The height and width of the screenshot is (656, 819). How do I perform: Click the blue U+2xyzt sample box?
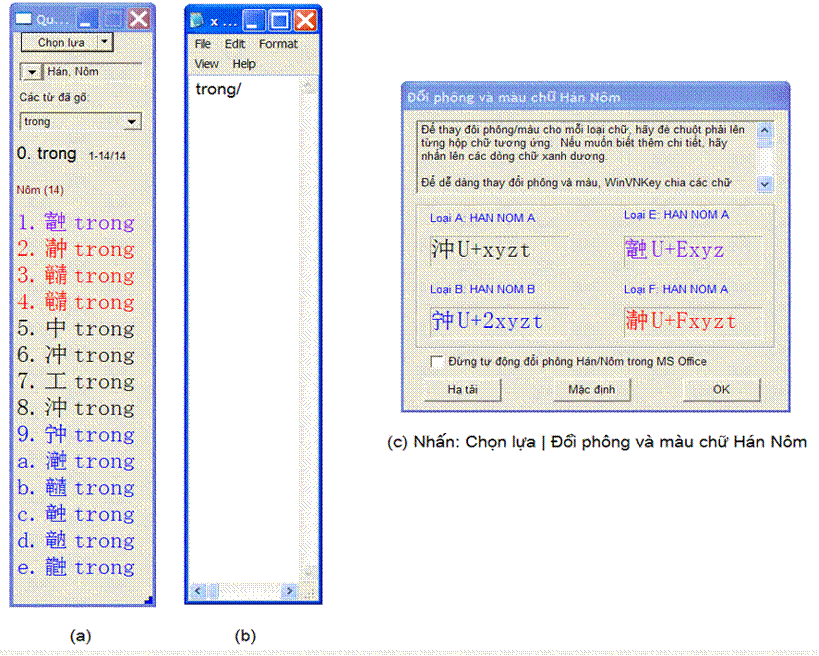[x=499, y=321]
